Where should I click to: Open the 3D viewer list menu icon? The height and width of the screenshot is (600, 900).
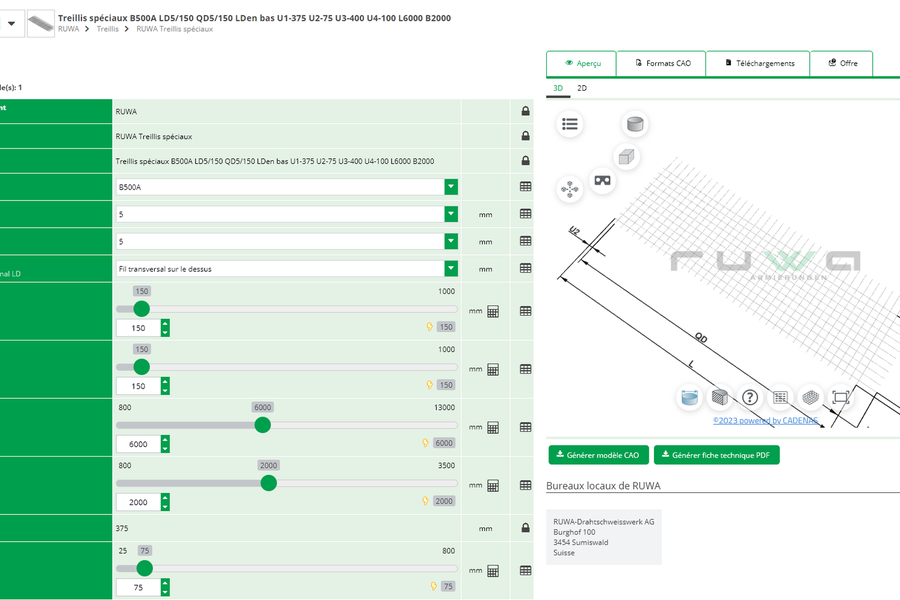(569, 124)
